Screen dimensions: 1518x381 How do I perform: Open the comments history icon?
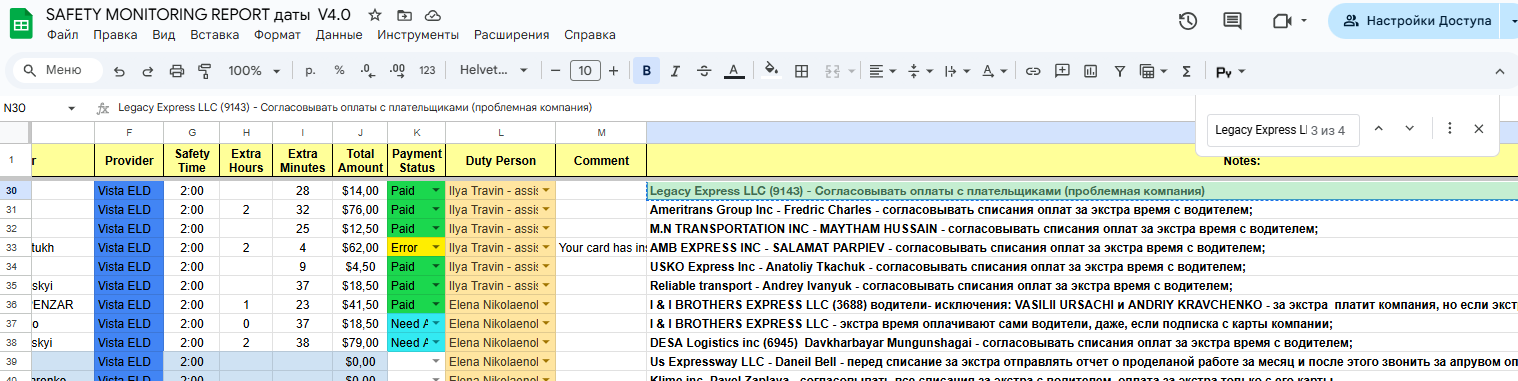coord(1232,21)
